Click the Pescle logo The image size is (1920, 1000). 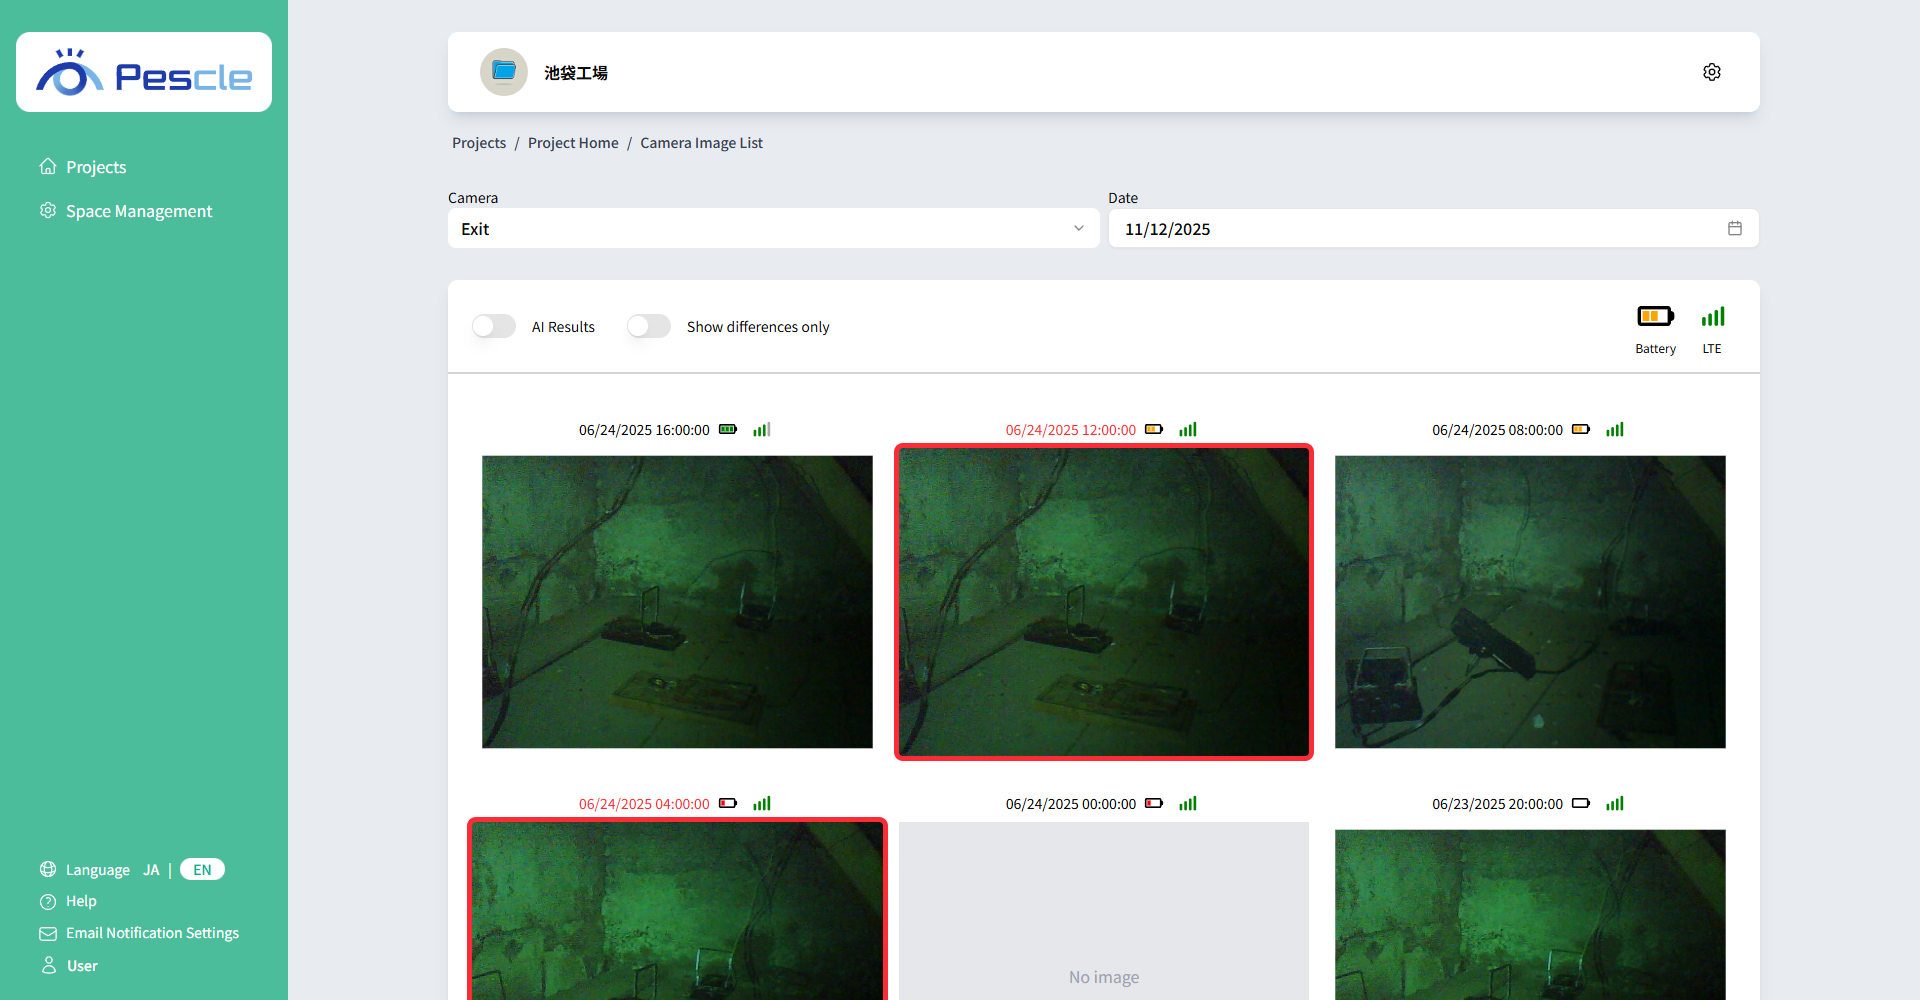(143, 71)
